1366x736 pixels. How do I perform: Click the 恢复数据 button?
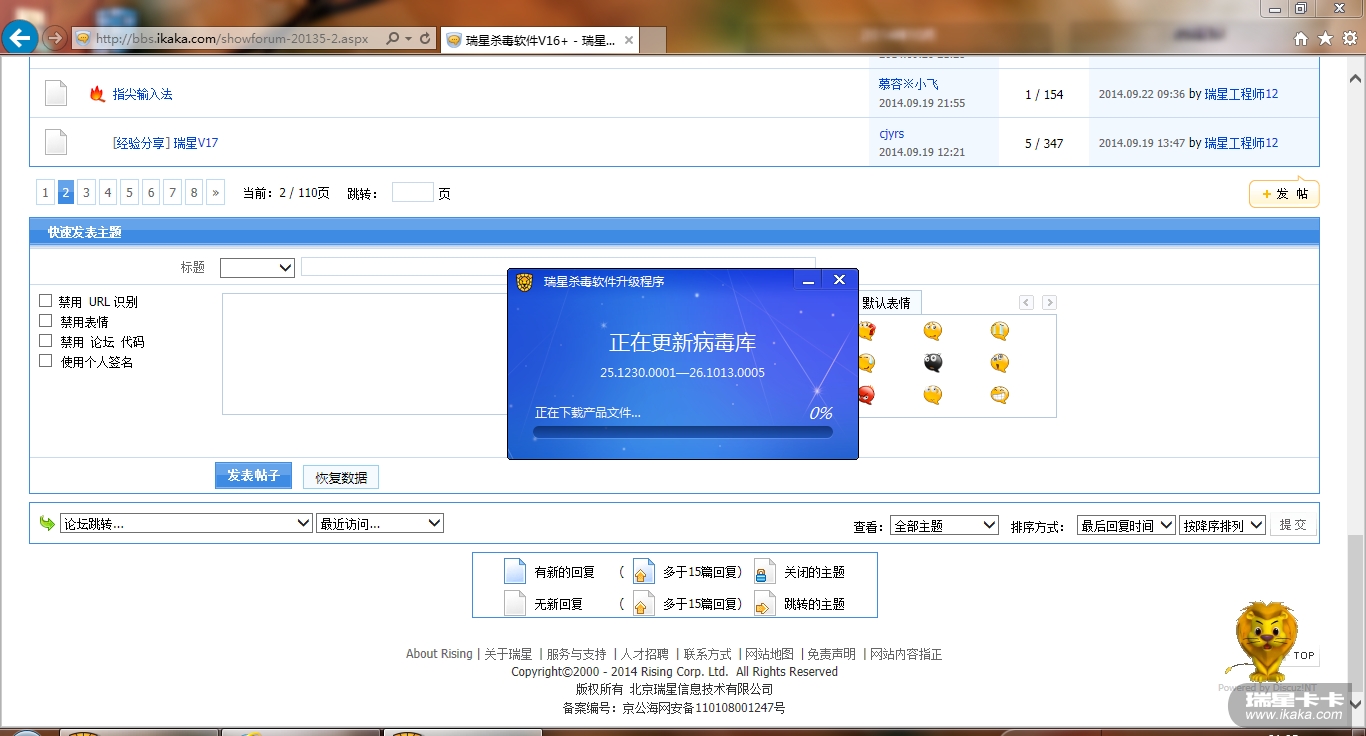pos(341,478)
